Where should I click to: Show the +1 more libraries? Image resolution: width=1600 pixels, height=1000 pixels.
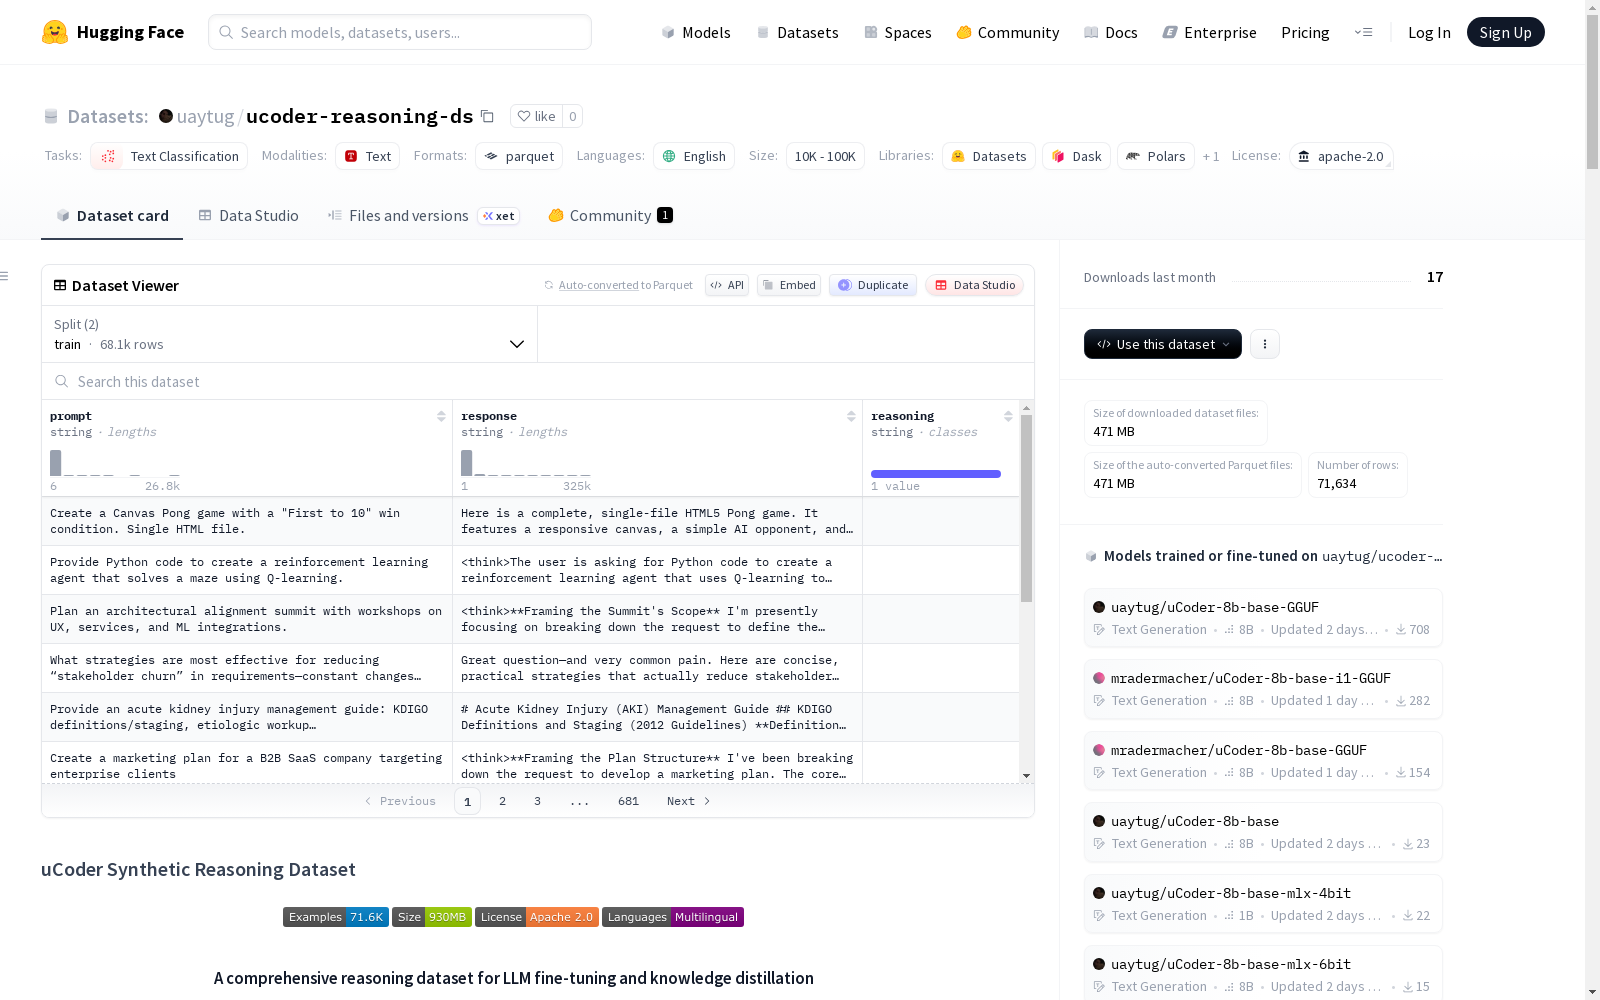[1211, 156]
